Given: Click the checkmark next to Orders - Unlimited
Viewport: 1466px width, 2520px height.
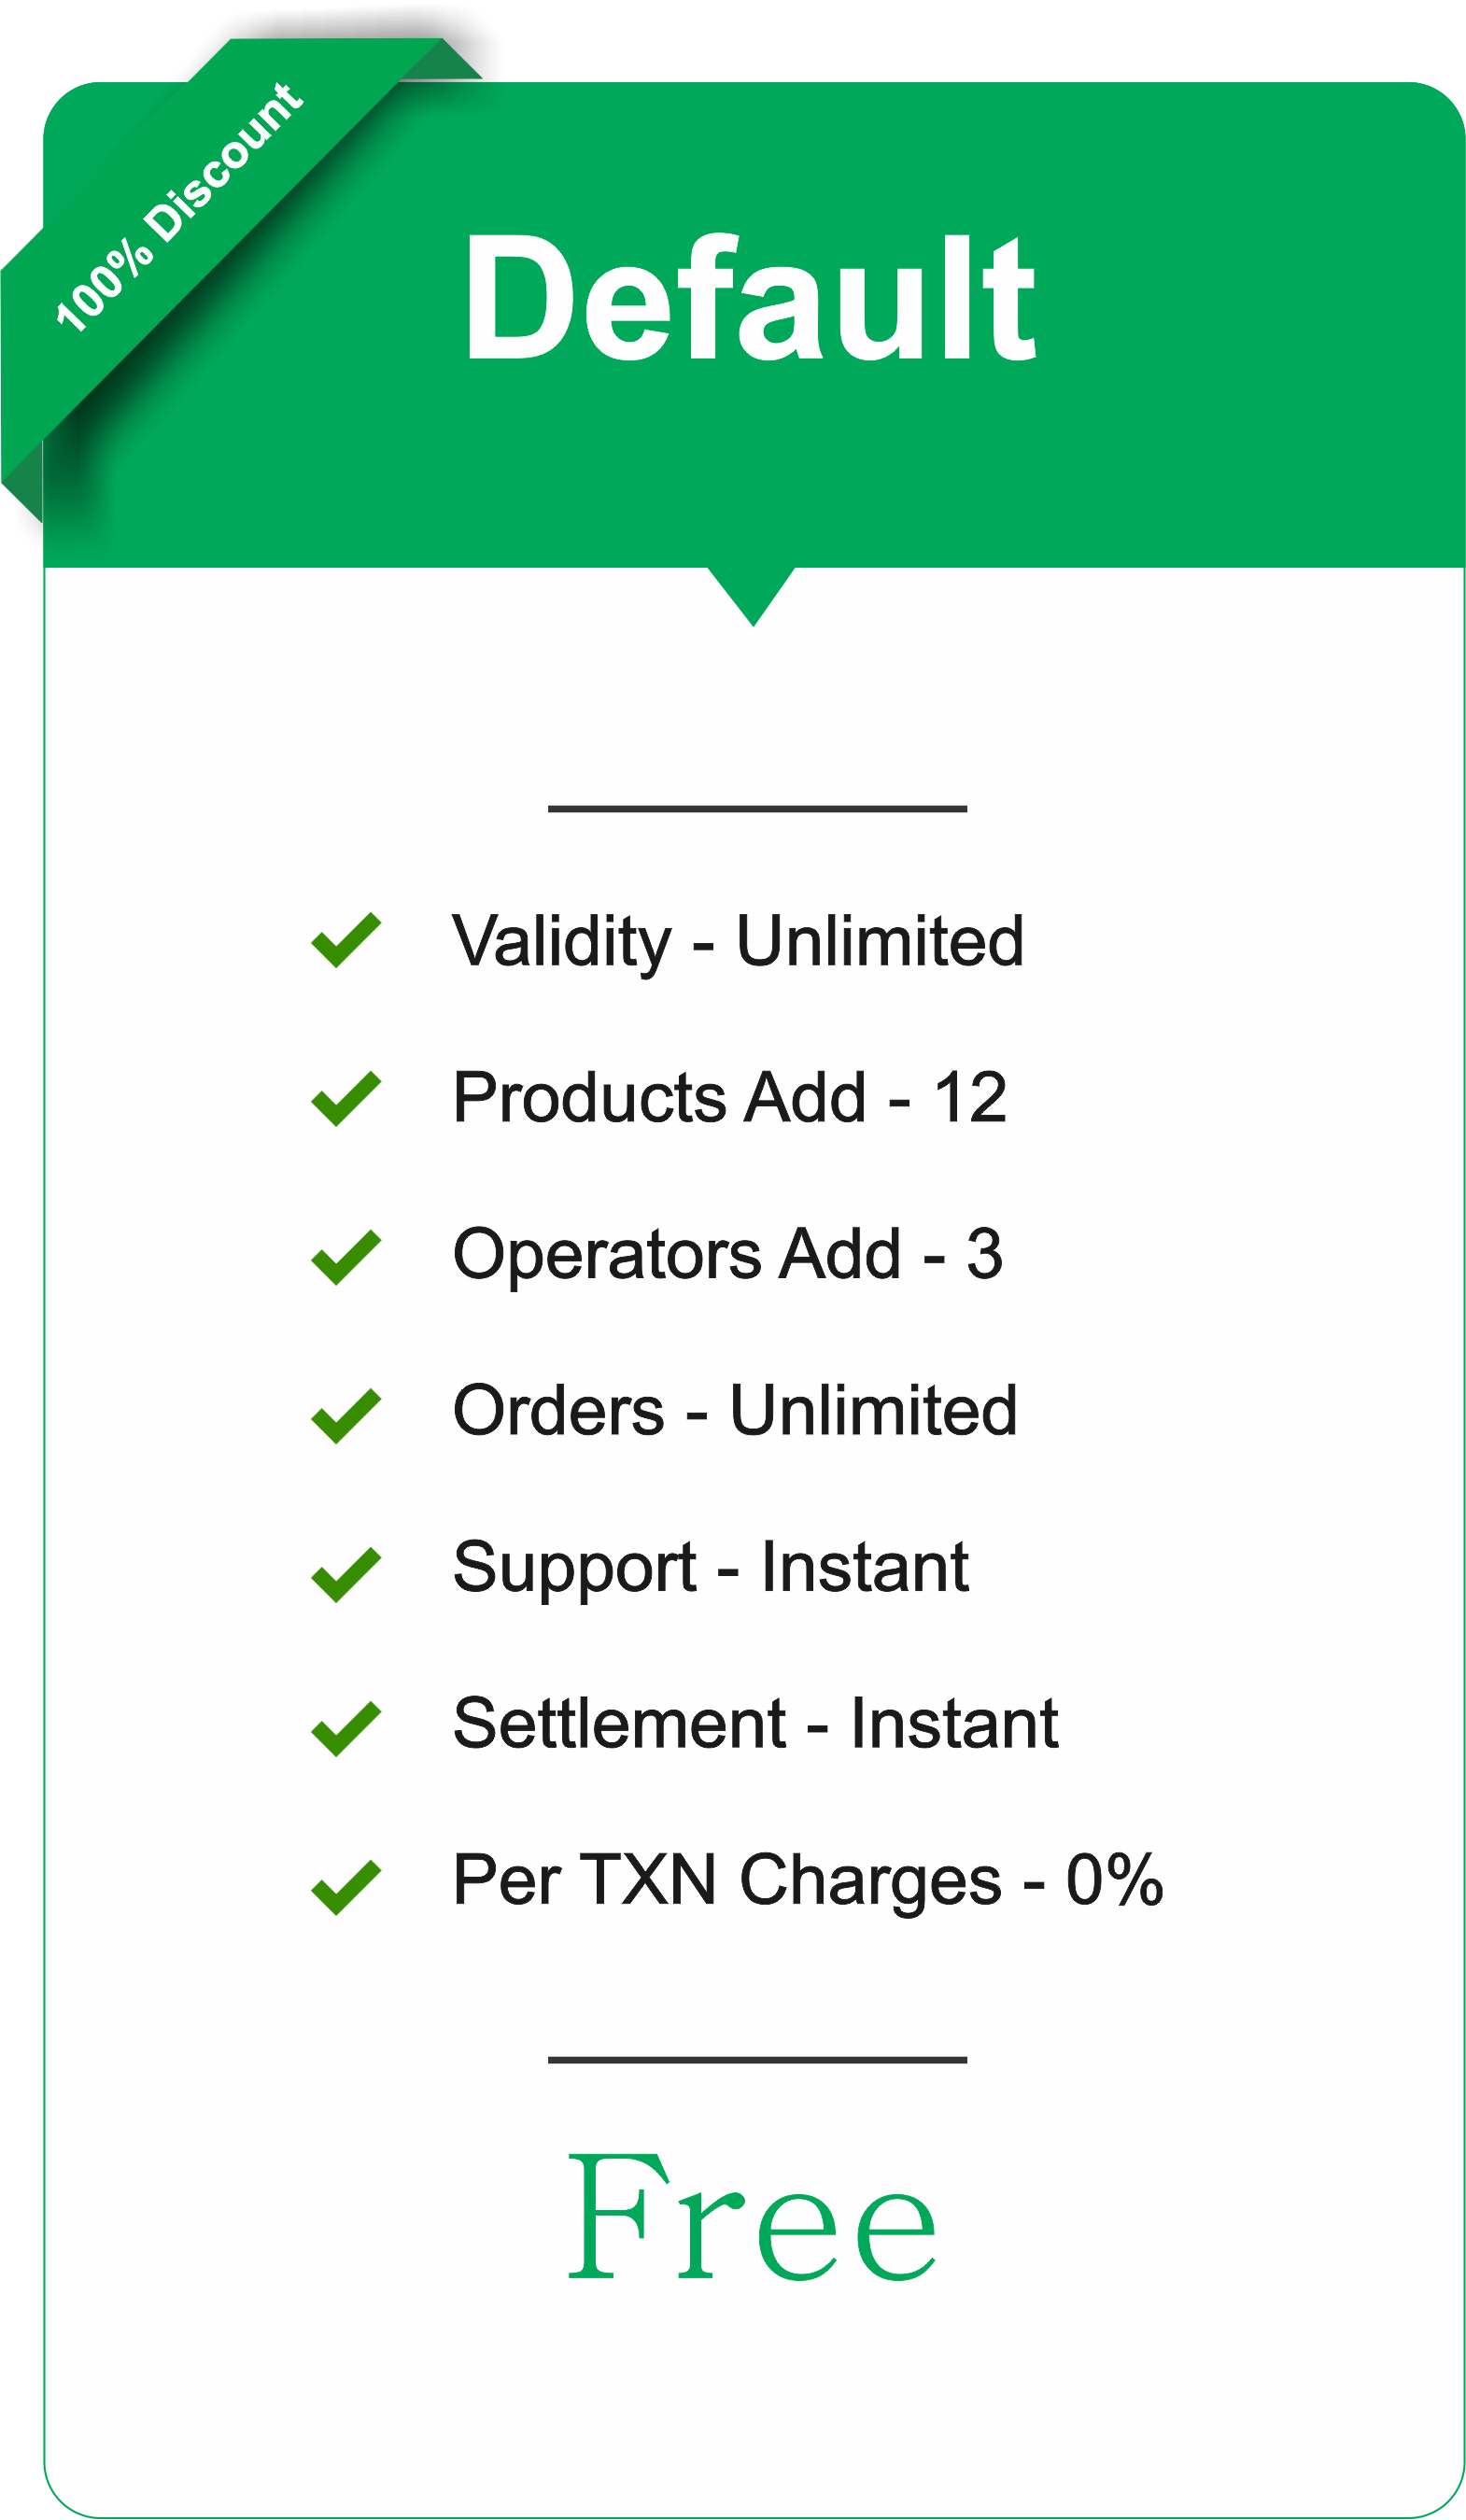Looking at the screenshot, I should (x=346, y=1415).
